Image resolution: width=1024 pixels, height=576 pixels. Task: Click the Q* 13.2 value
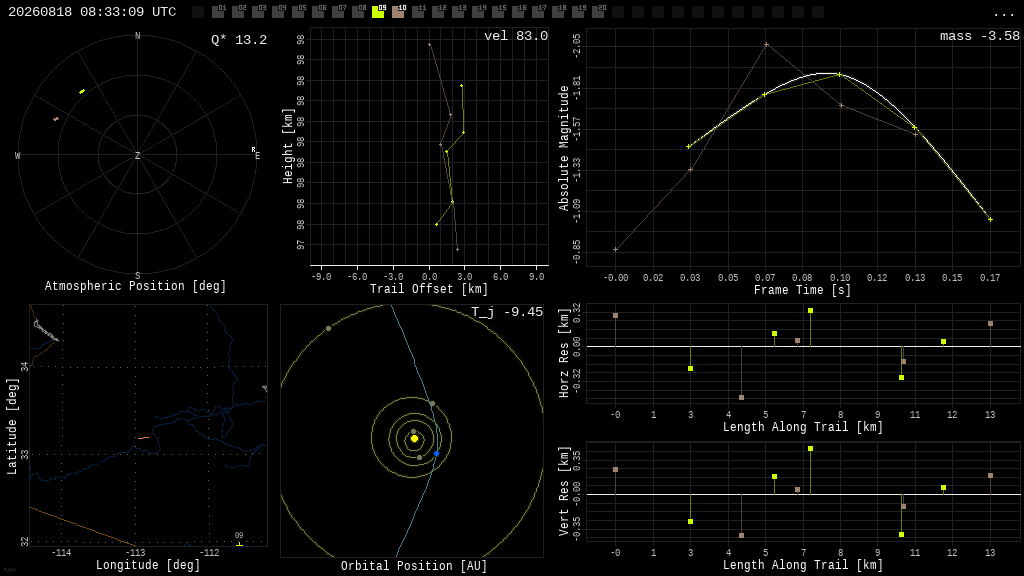[239, 40]
